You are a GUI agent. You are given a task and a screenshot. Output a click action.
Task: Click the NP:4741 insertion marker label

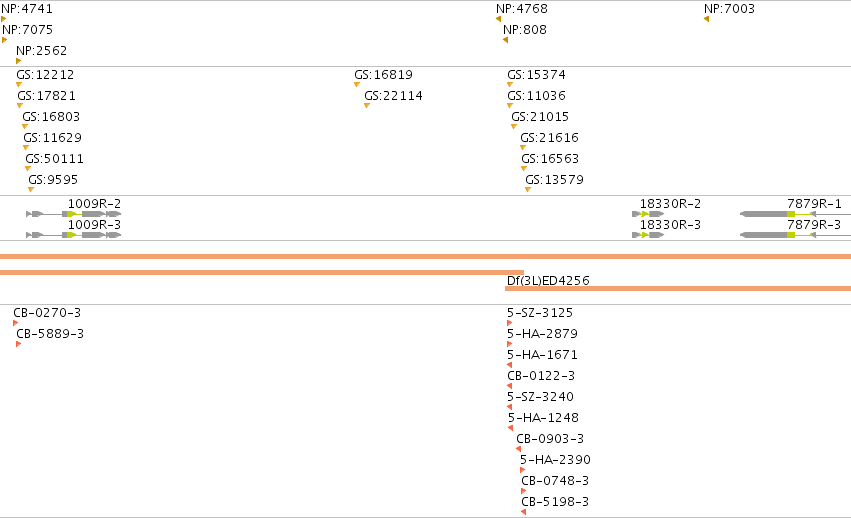pos(27,9)
